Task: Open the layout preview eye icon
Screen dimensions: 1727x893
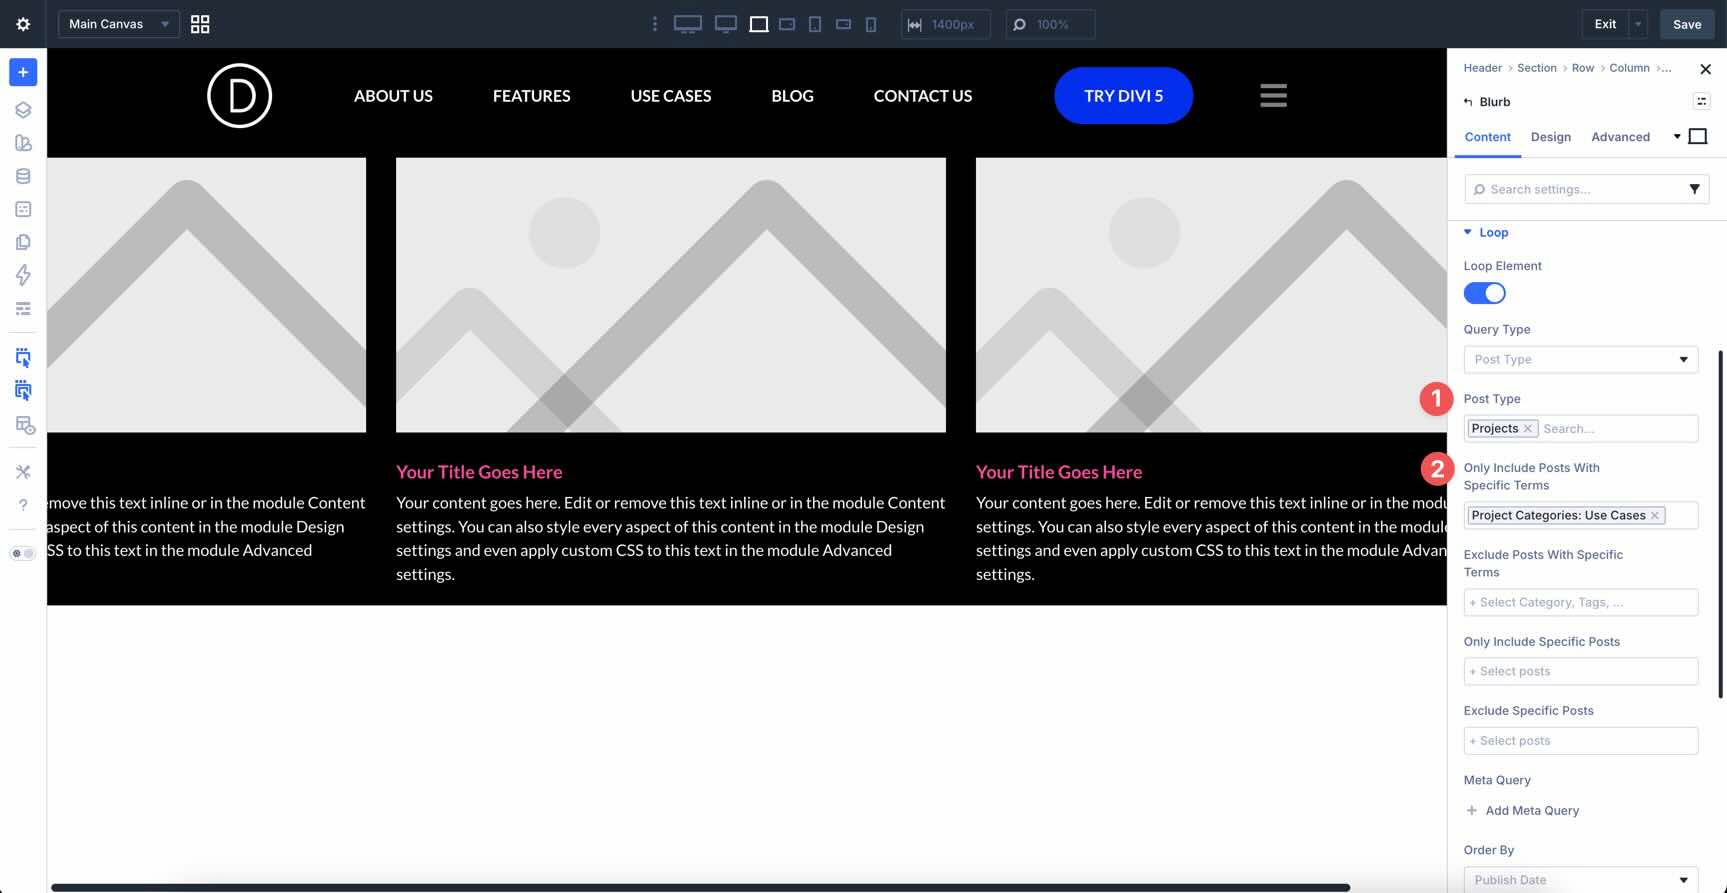Action: point(25,425)
